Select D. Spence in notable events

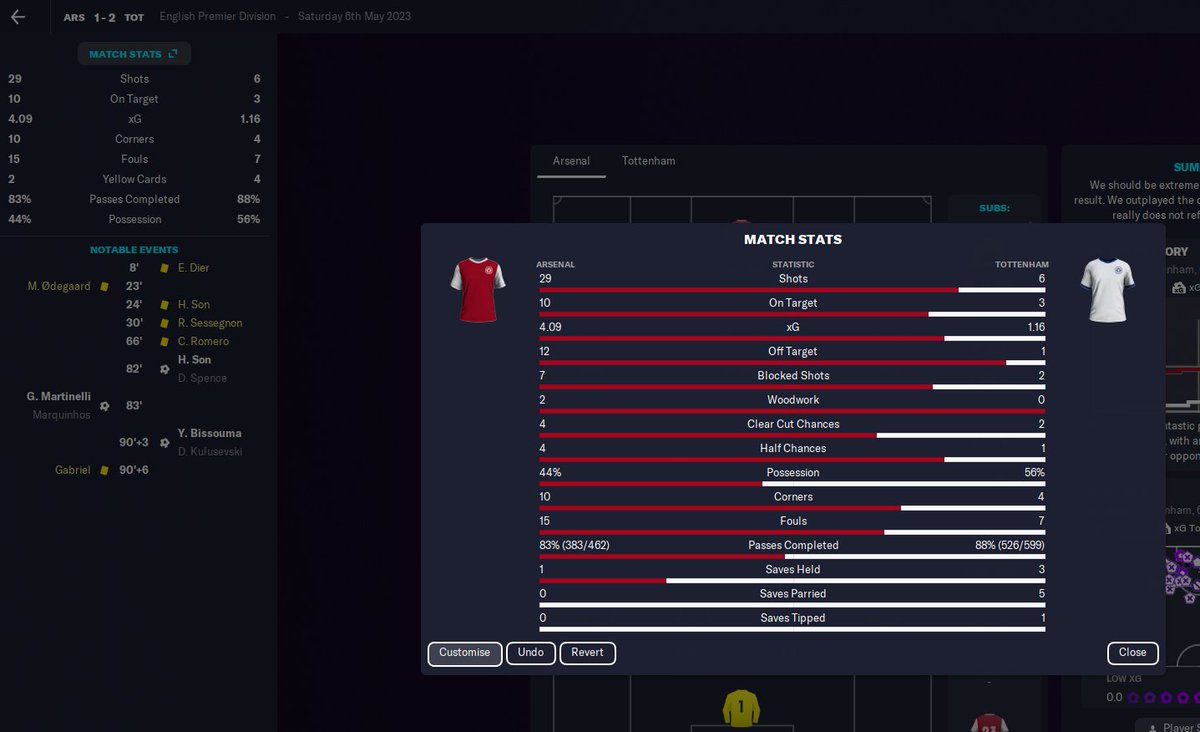point(202,378)
